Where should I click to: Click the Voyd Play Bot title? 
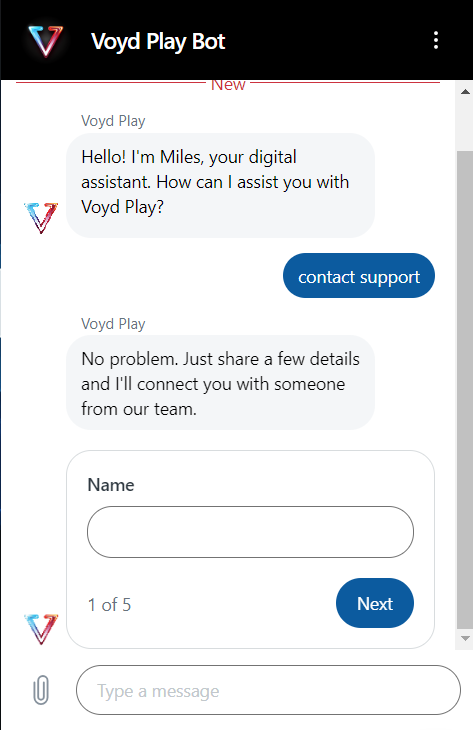[x=158, y=41]
